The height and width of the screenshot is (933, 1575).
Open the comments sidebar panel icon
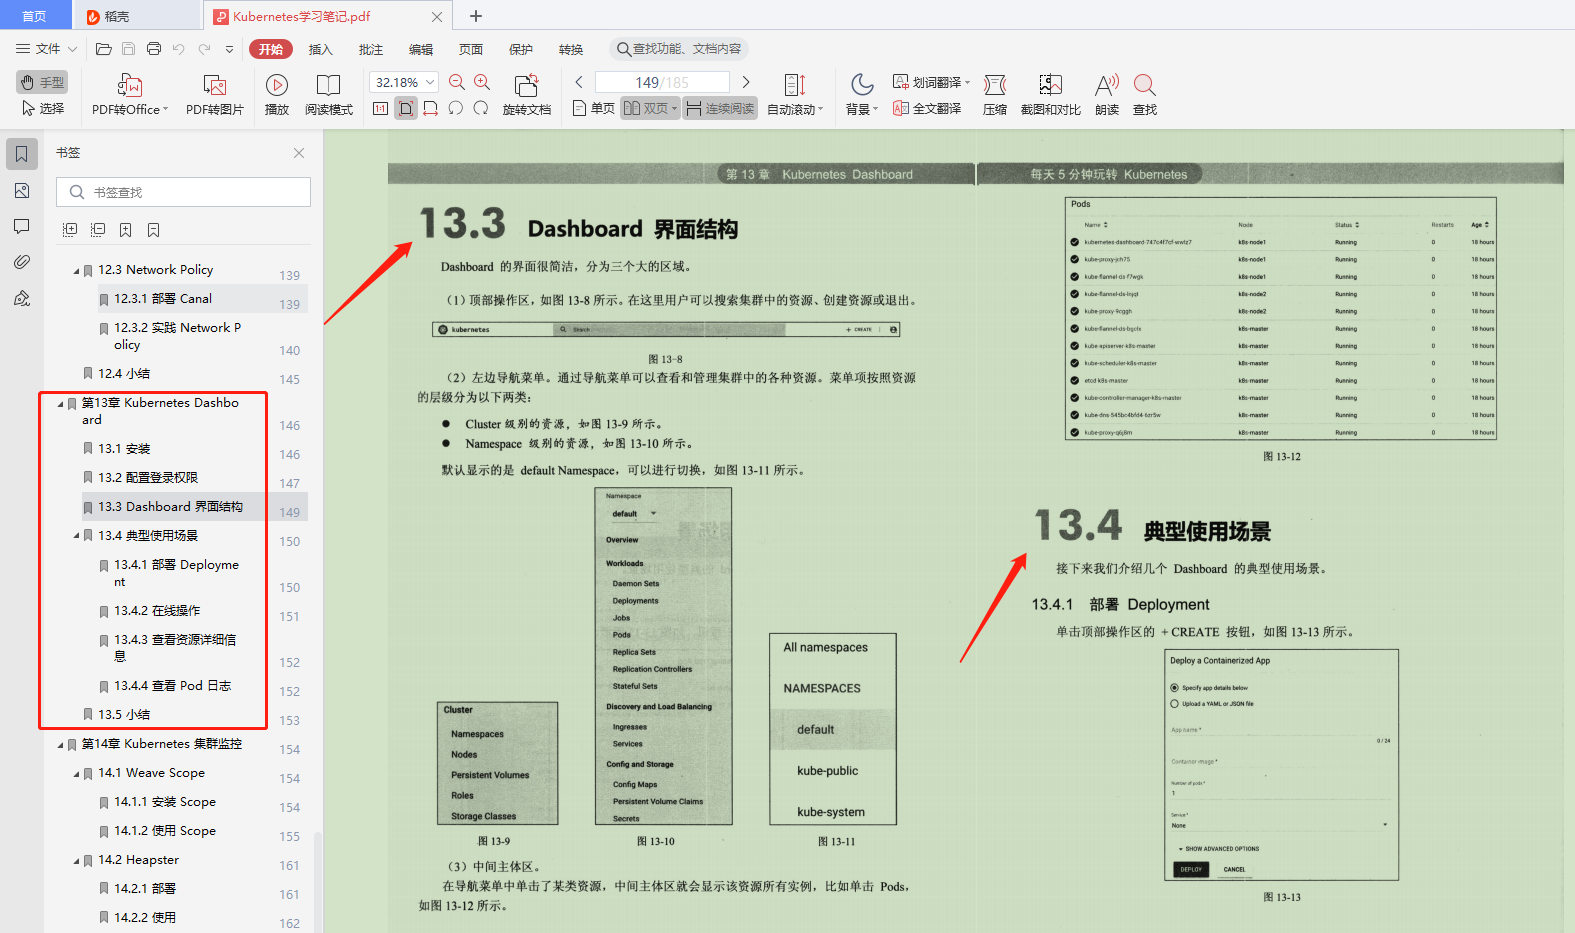point(22,226)
